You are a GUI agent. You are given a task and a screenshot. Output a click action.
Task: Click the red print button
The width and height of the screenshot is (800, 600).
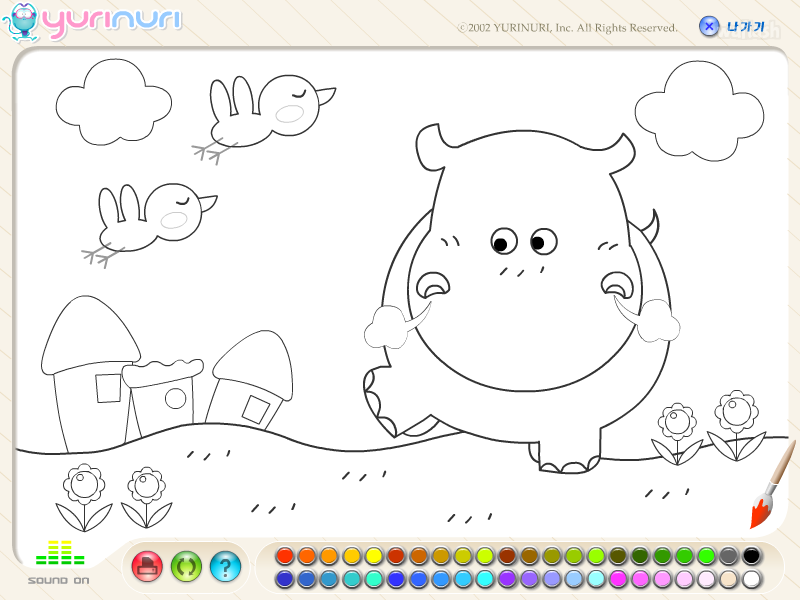tap(147, 566)
